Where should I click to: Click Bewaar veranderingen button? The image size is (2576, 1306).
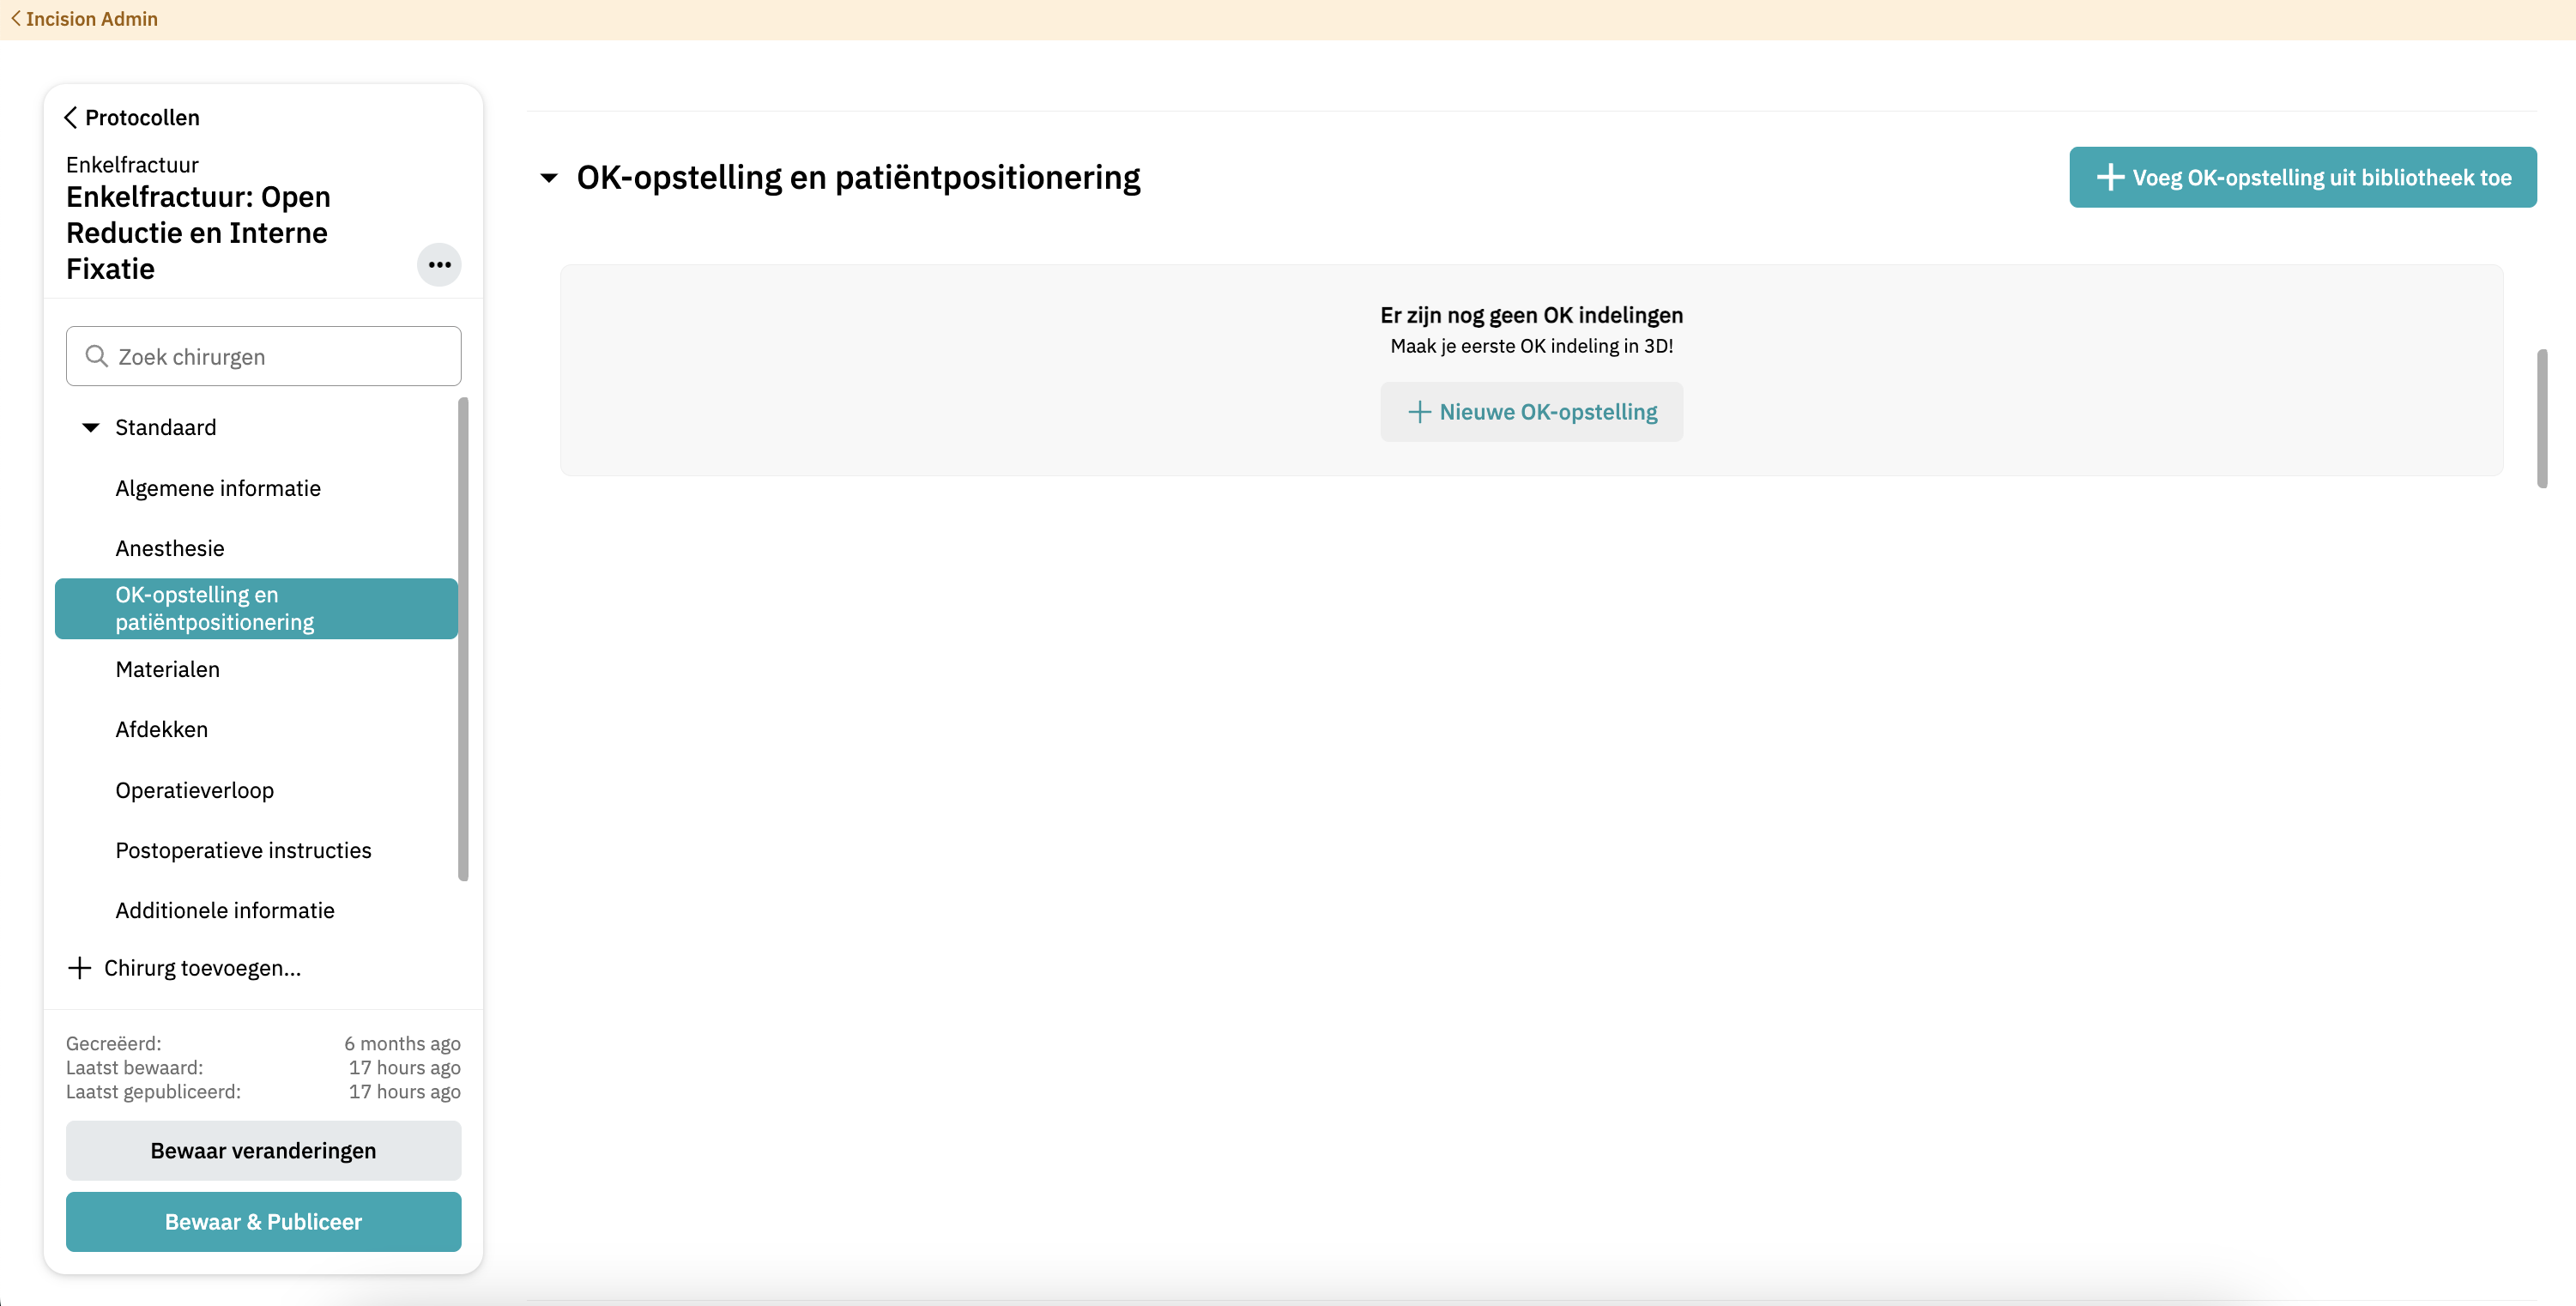coord(263,1150)
